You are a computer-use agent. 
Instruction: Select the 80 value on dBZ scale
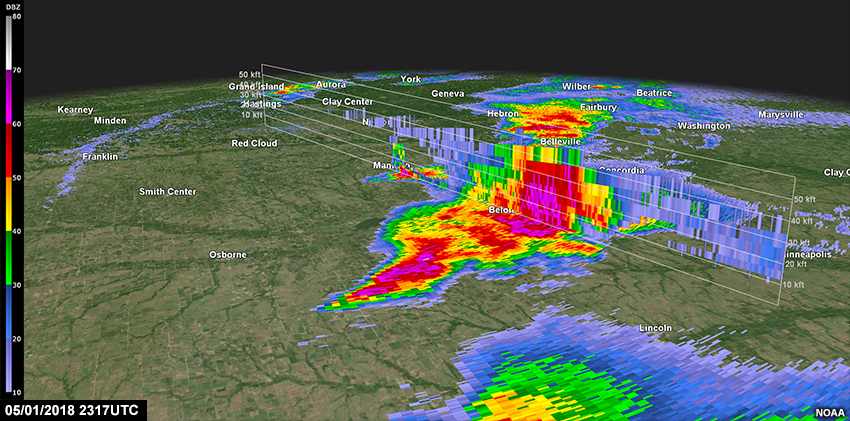tap(16, 16)
